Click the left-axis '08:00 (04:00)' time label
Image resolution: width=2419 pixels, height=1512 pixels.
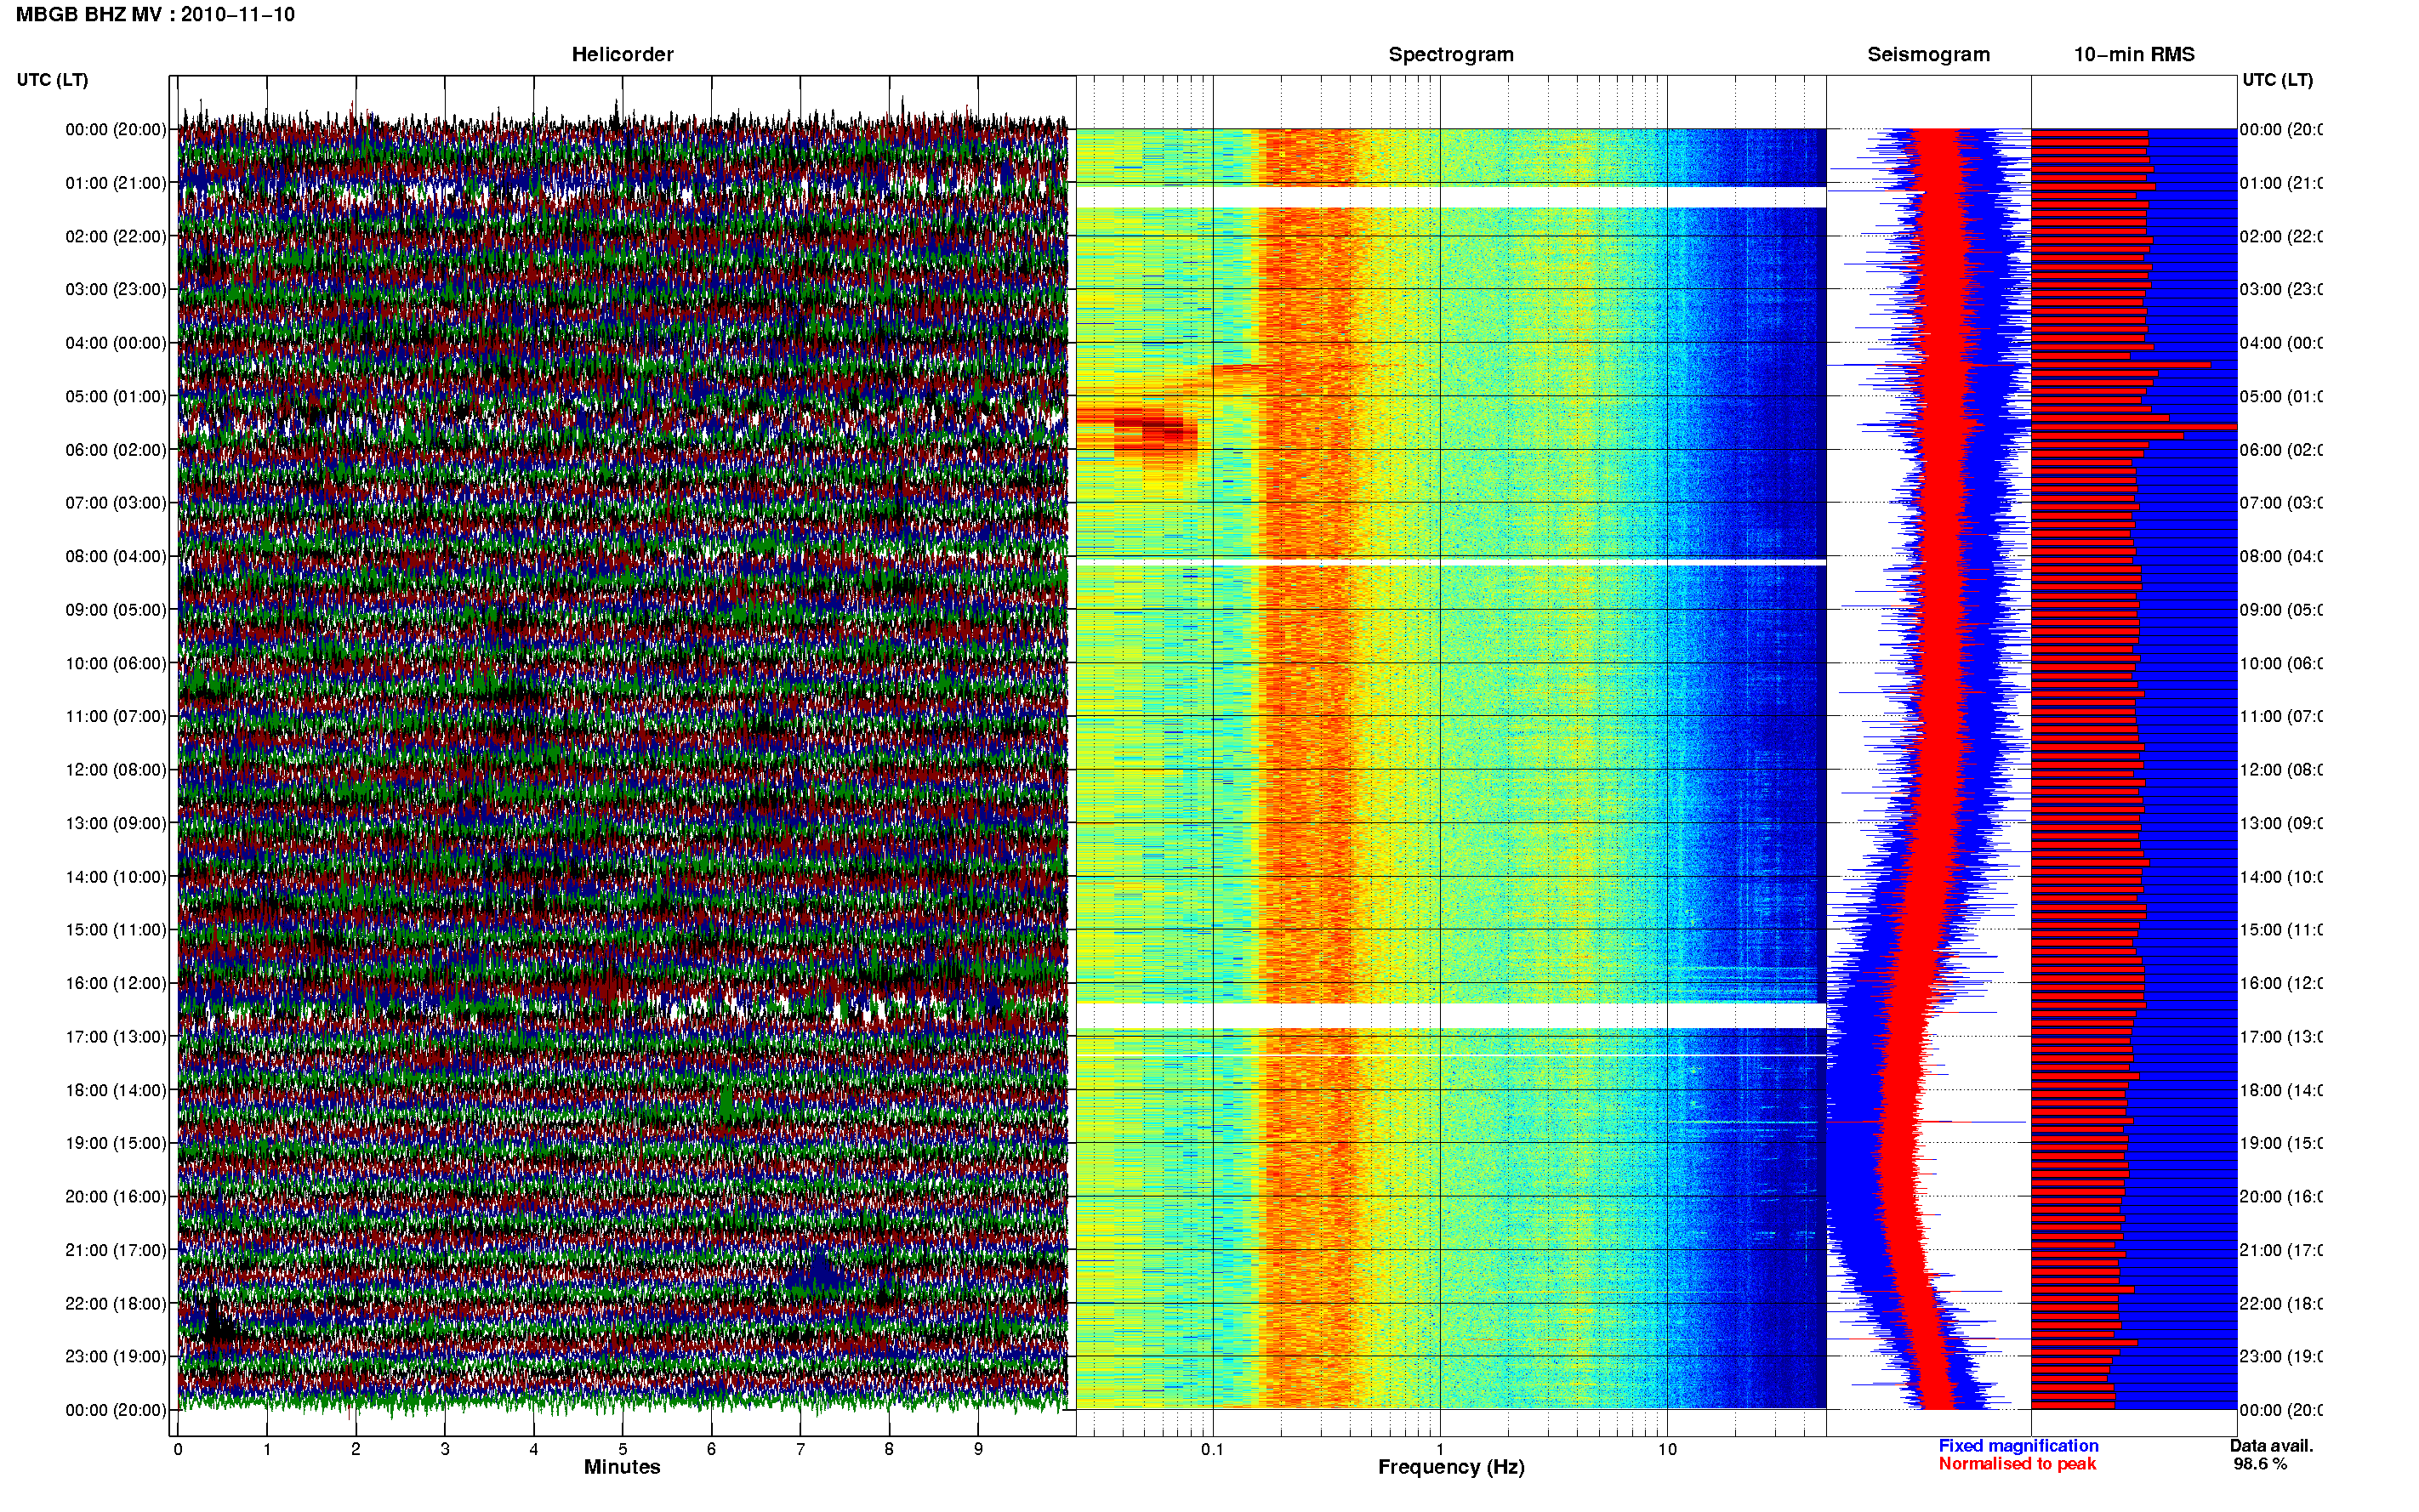tap(116, 556)
